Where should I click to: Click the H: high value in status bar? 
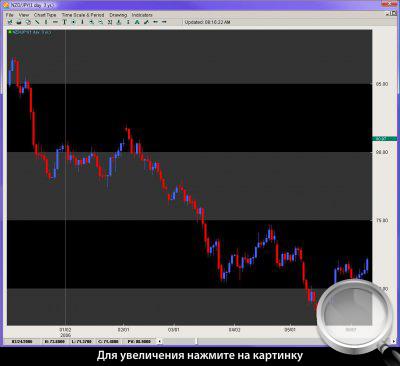(54, 342)
